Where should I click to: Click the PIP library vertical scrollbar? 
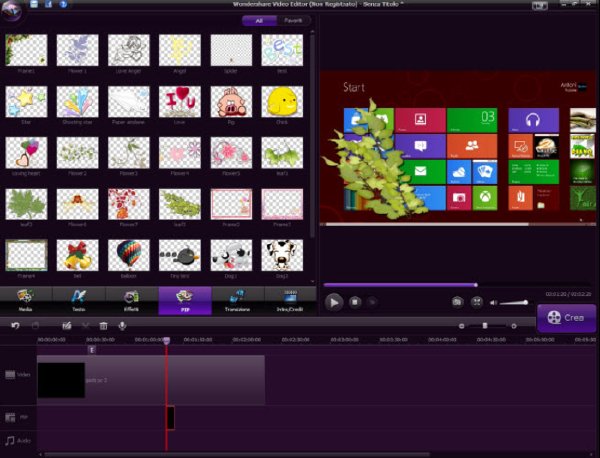(312, 134)
